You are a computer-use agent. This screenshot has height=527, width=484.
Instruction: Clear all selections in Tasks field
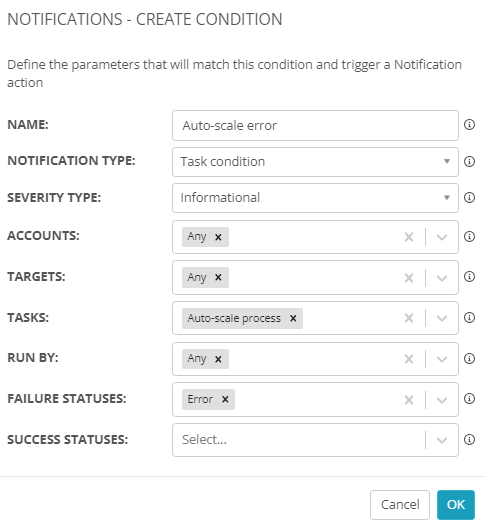coord(409,318)
